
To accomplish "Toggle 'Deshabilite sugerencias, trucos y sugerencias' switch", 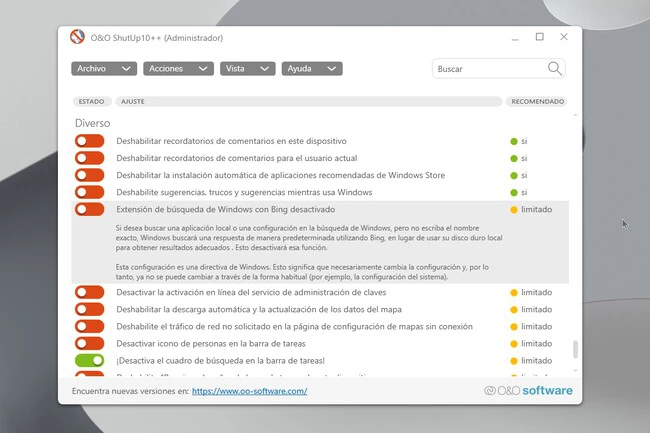I will coord(90,192).
